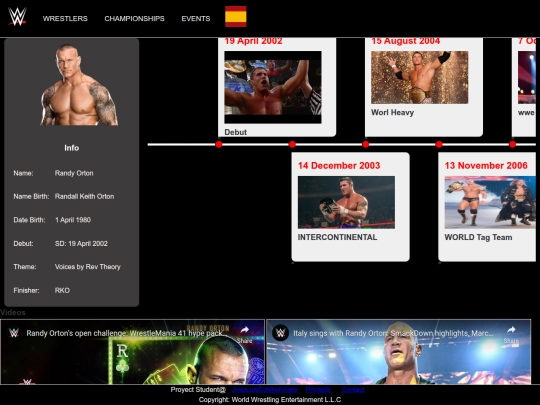Click the finisher value RKO
The height and width of the screenshot is (405, 540).
62,290
